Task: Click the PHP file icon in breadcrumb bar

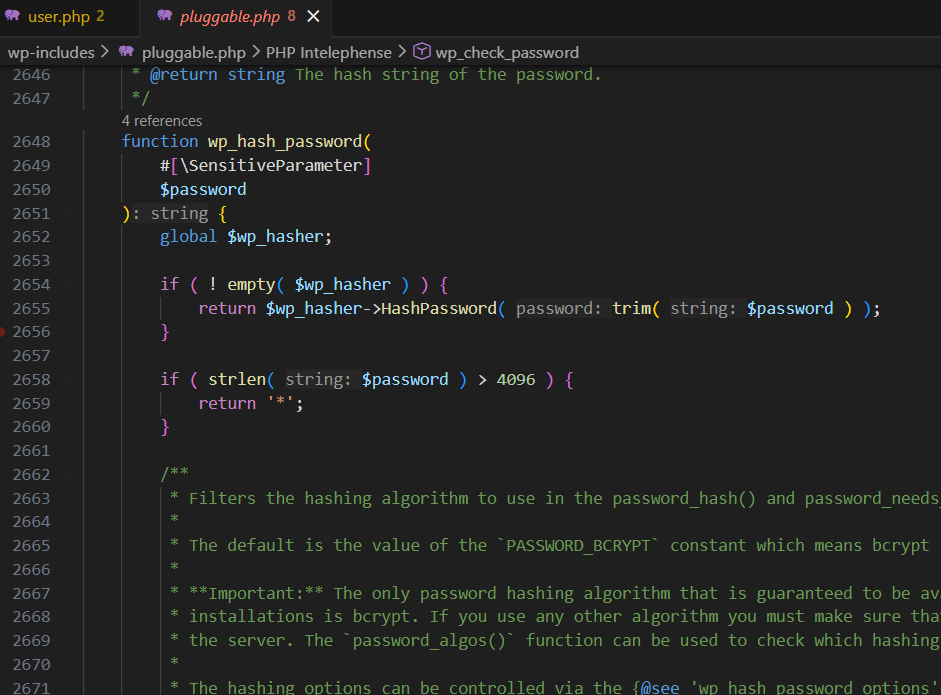Action: [127, 52]
